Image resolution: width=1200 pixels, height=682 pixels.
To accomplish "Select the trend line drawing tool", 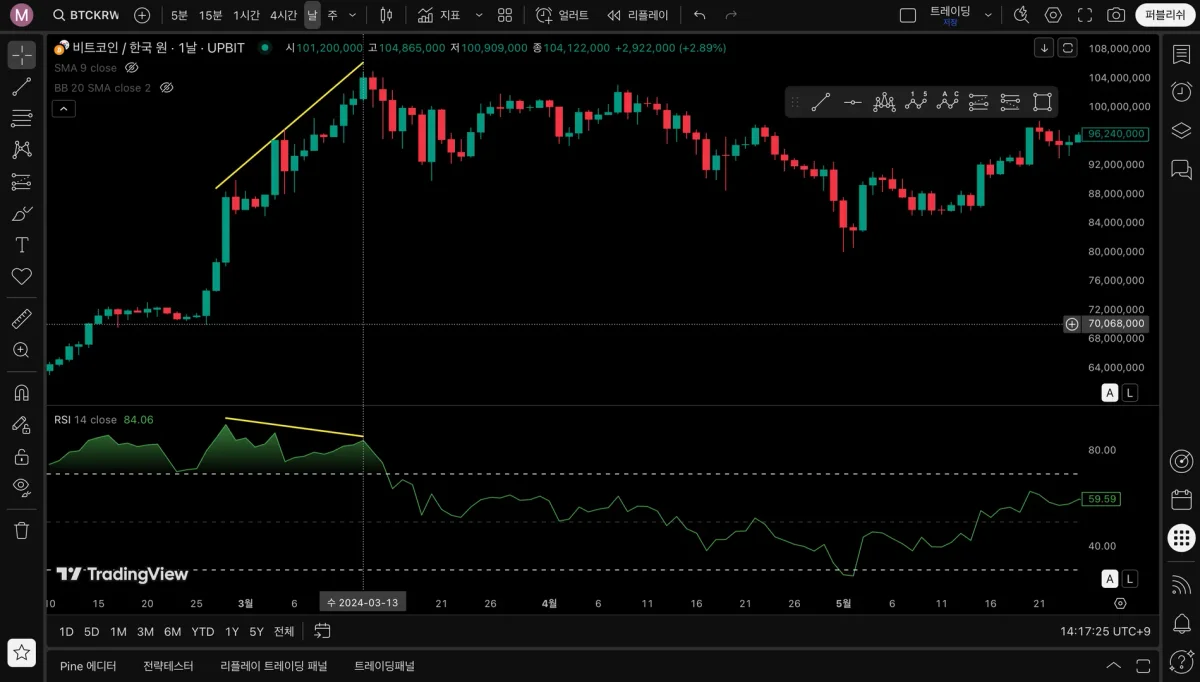I will coord(21,87).
